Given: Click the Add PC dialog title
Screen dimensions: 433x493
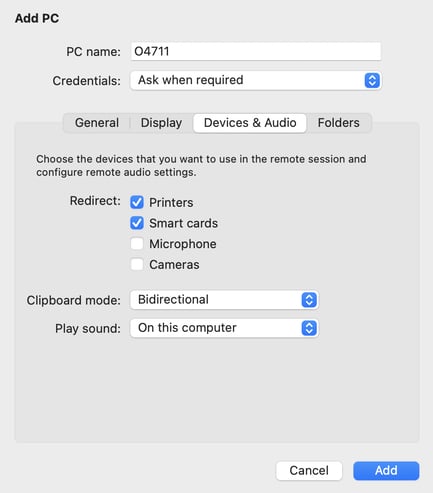Looking at the screenshot, I should pos(37,18).
